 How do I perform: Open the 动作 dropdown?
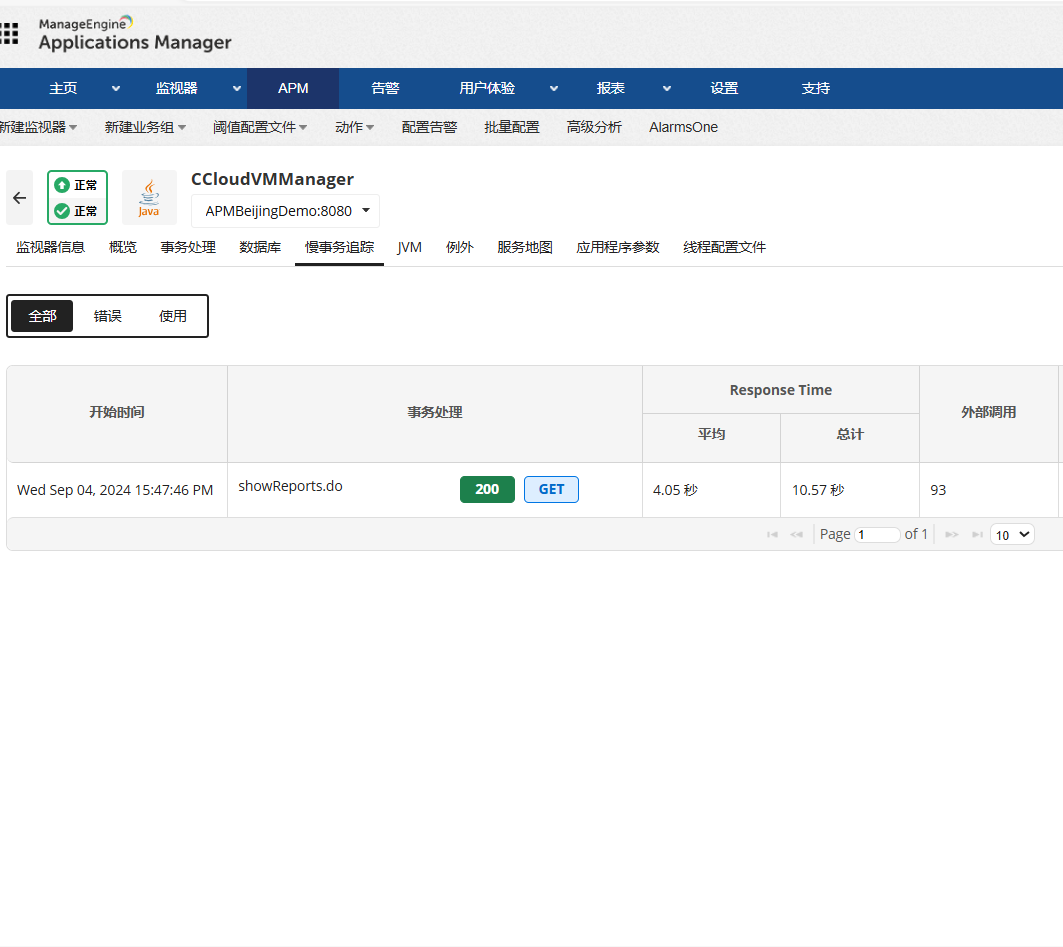point(355,127)
